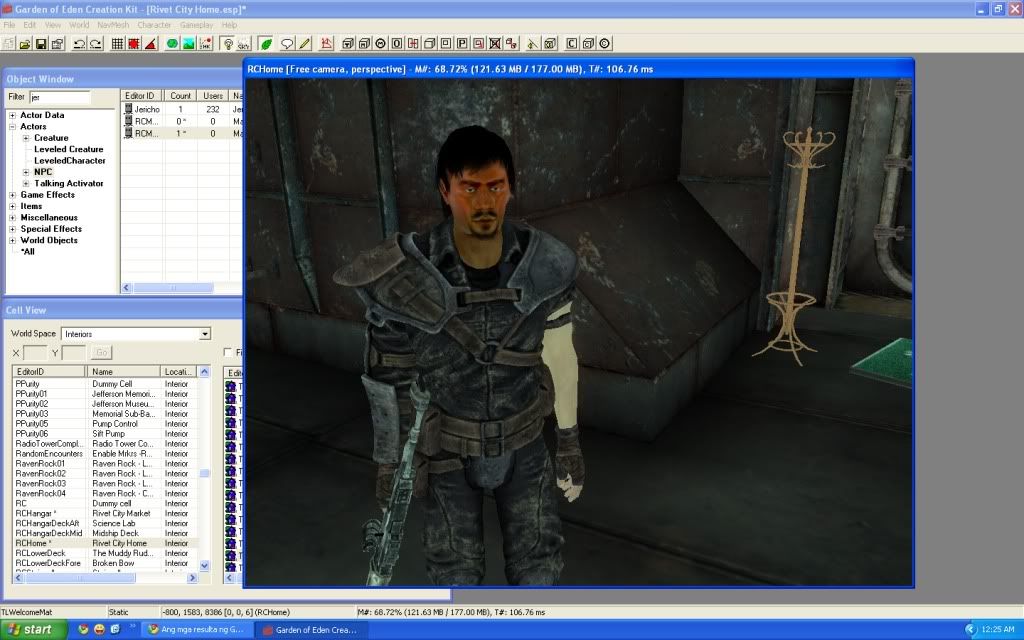Click the boxed O navmesh icon
1024x640 pixels.
click(x=397, y=44)
